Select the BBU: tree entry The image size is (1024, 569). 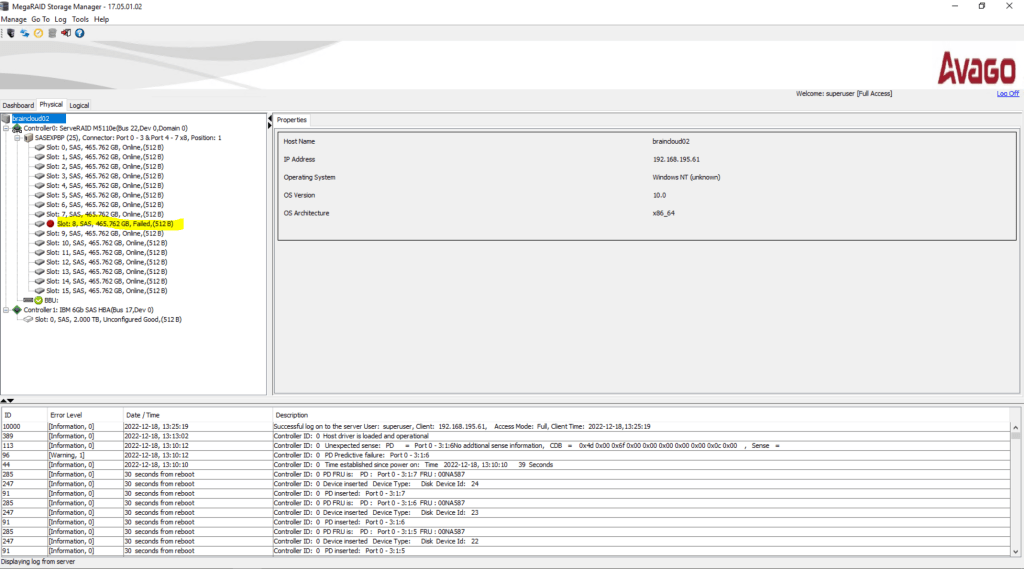tap(51, 301)
